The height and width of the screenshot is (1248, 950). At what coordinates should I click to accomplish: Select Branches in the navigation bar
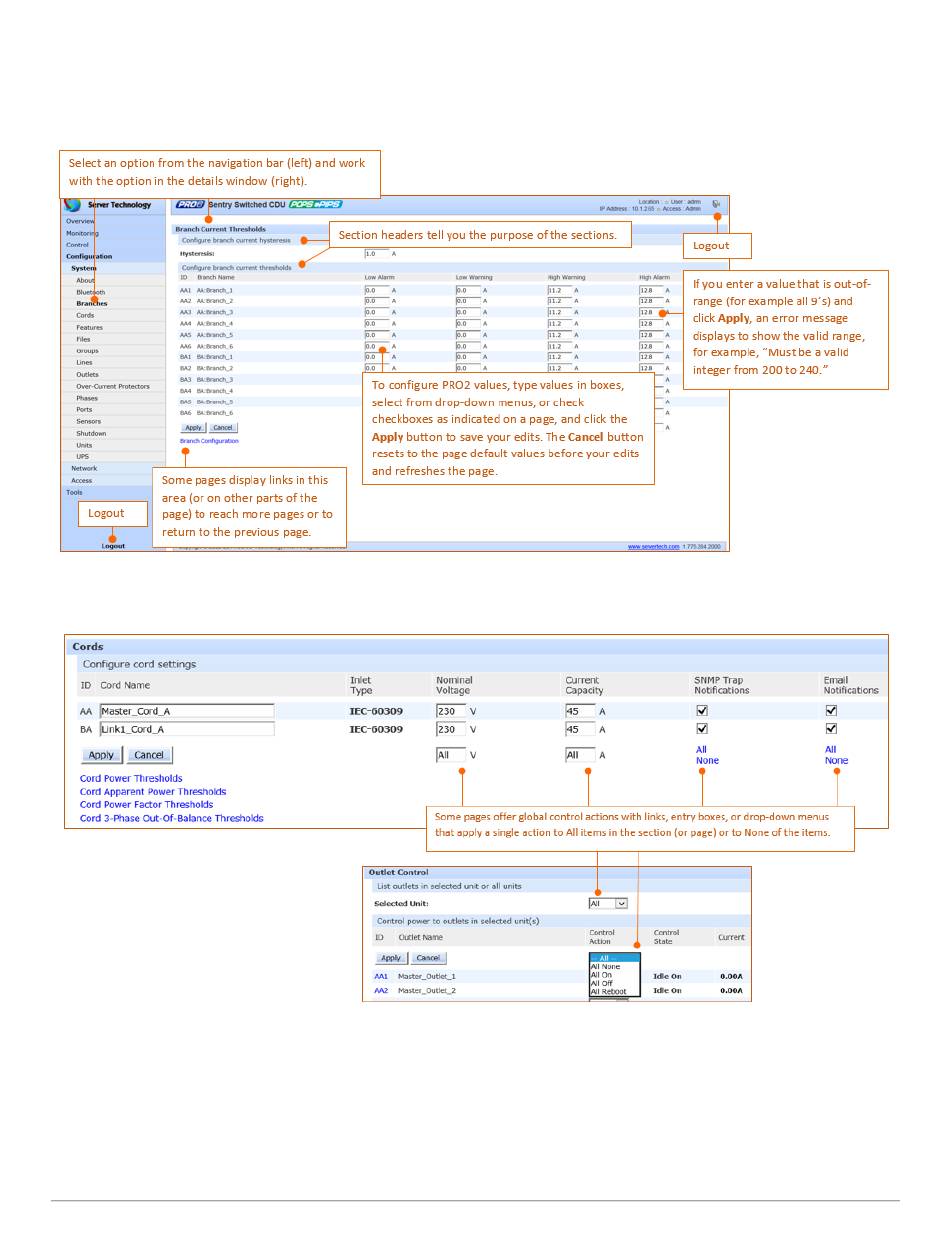(x=91, y=303)
